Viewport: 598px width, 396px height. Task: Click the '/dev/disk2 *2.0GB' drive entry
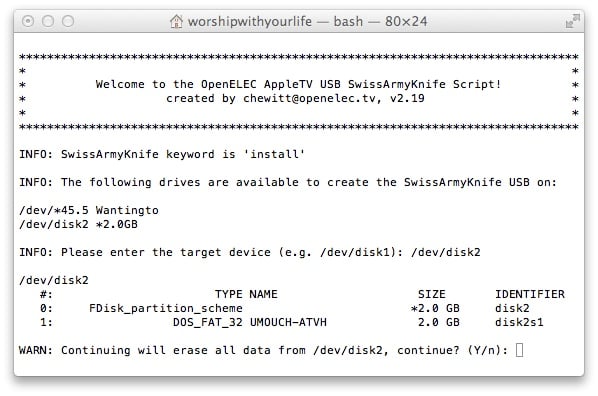[79, 224]
